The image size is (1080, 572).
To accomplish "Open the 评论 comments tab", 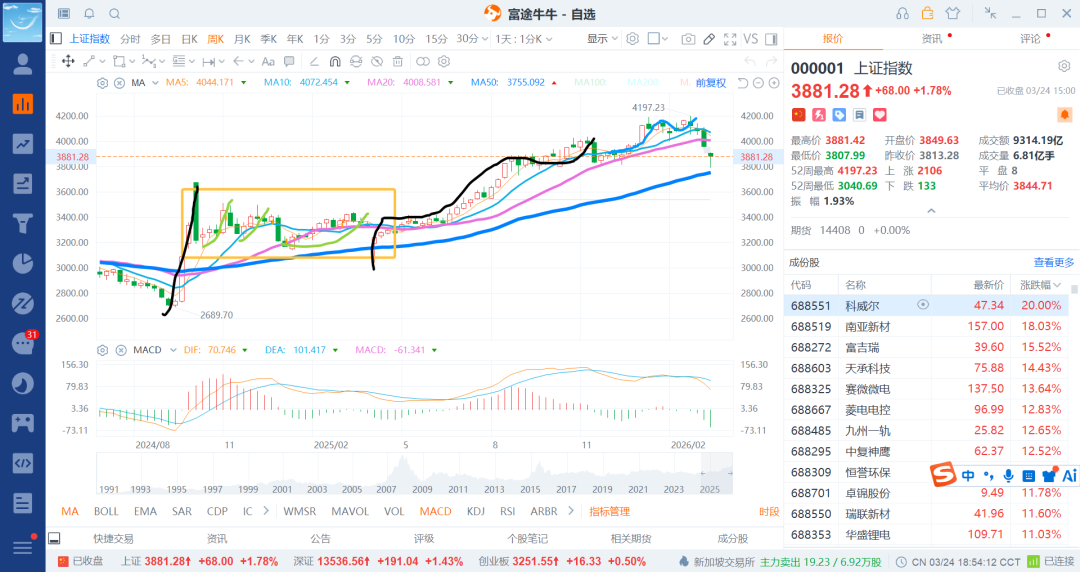I will [1030, 39].
